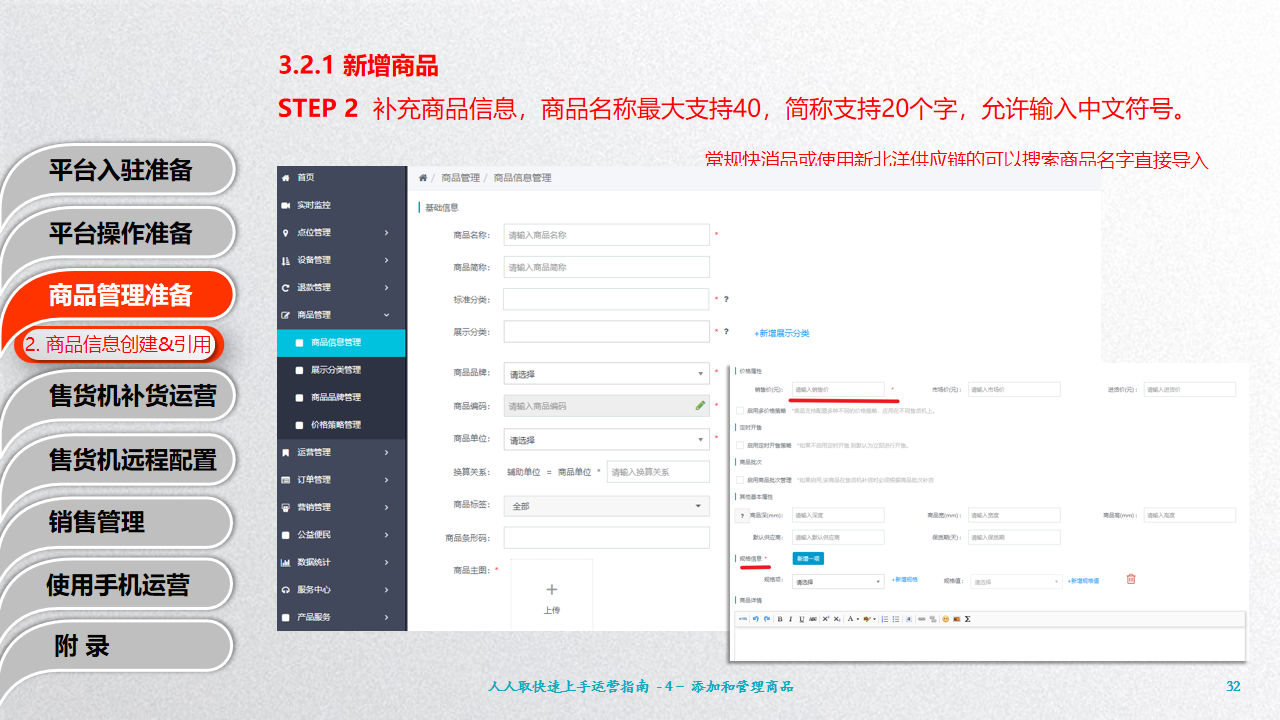1280x720 pixels.
Task: Open the 规格值 请选择 dropdown
Action: click(x=1015, y=580)
